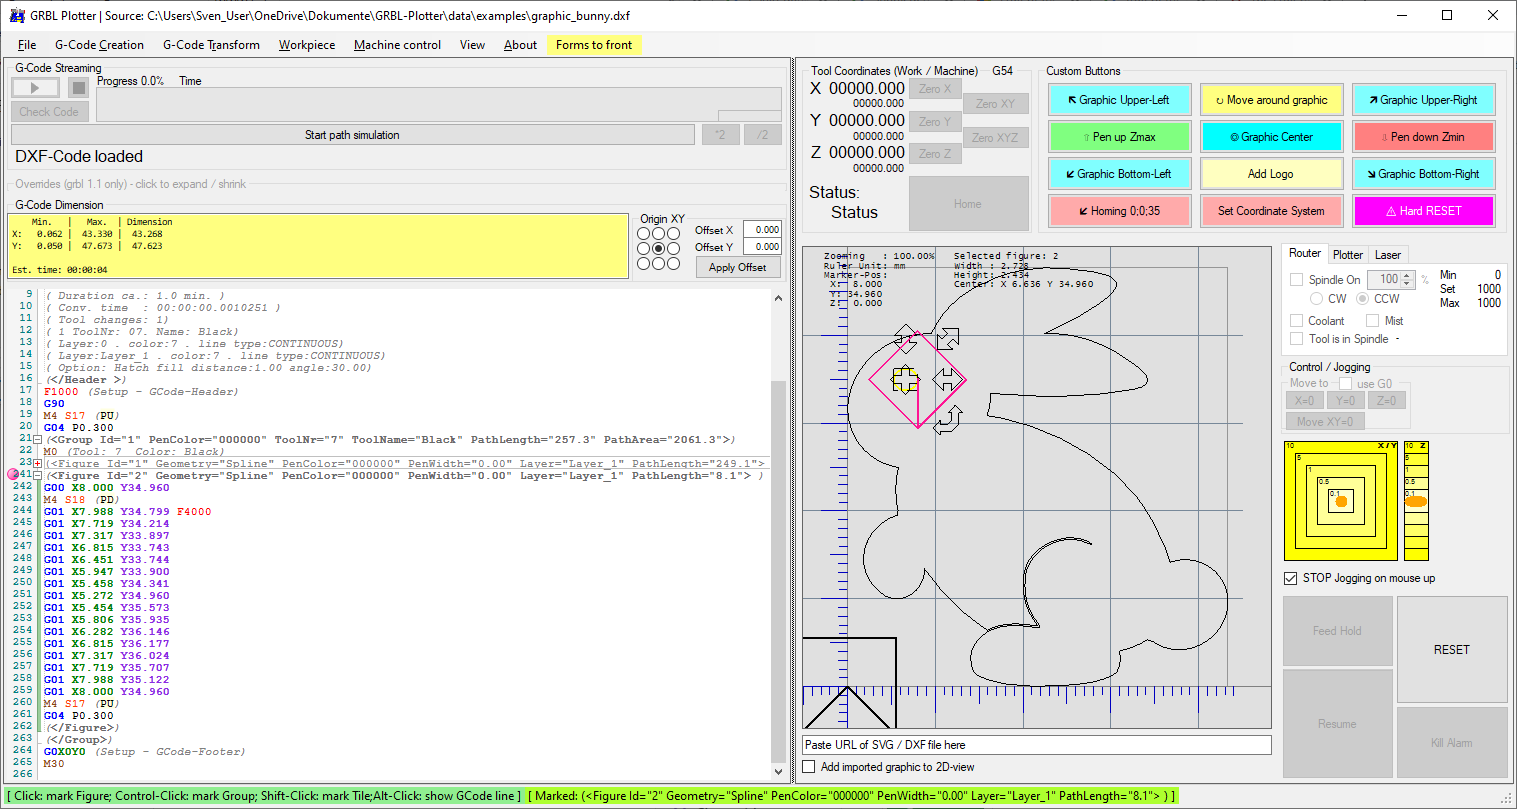Expand the collapsed Figure Id=1 code block

(37, 464)
